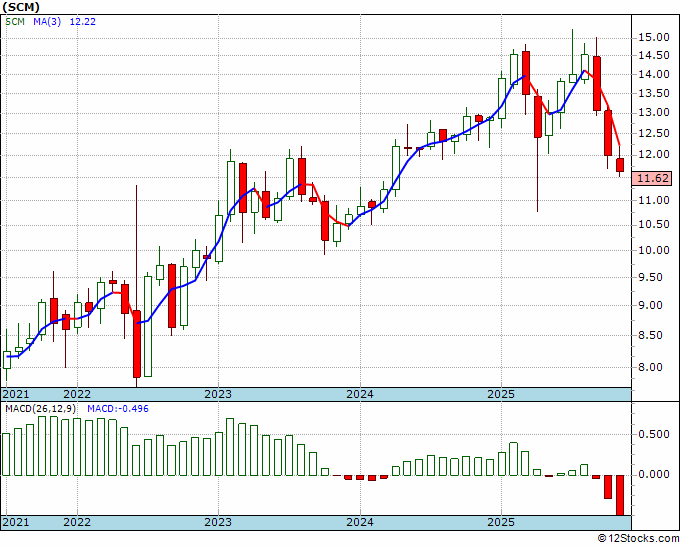Click the 14.50 price axis label
The width and height of the screenshot is (680, 546).
654,56
